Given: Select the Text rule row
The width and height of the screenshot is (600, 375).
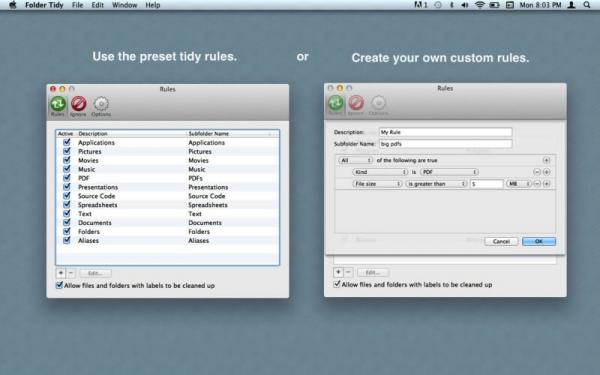Looking at the screenshot, I should (x=168, y=214).
